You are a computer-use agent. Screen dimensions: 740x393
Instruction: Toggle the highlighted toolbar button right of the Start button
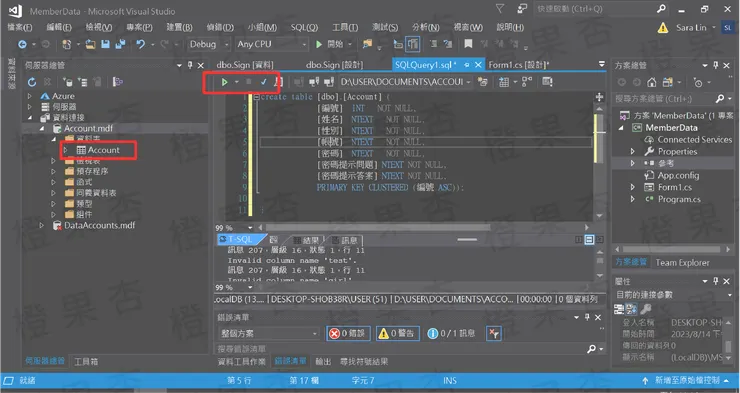pyautogui.click(x=413, y=44)
